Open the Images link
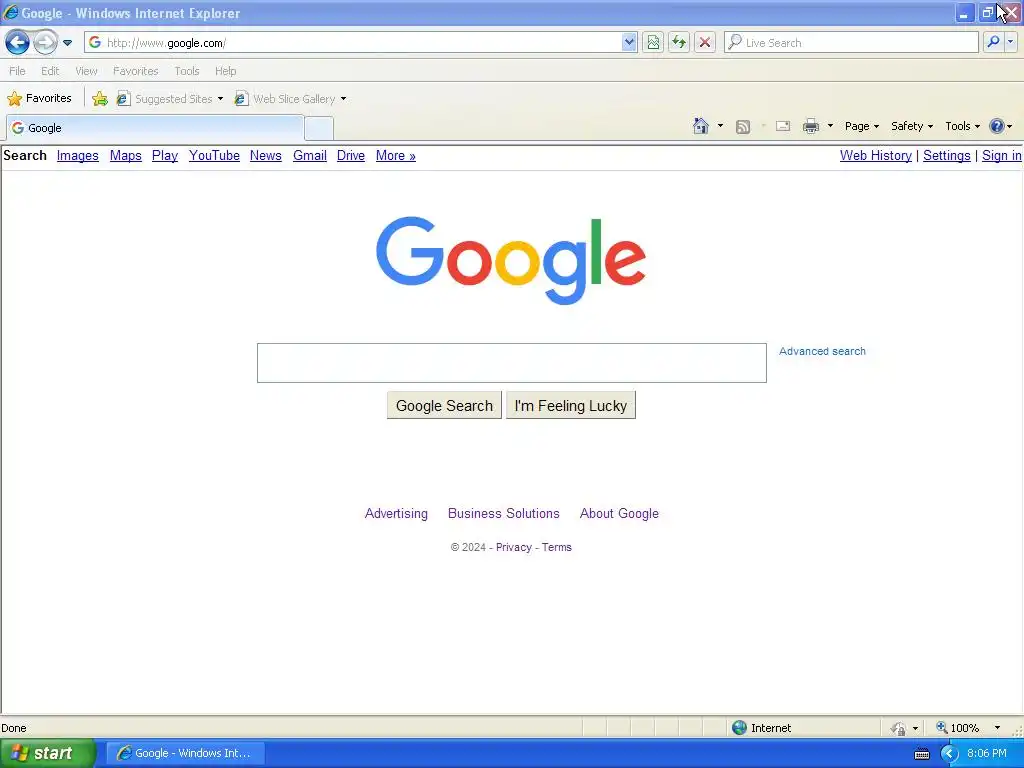The width and height of the screenshot is (1024, 768). point(78,155)
